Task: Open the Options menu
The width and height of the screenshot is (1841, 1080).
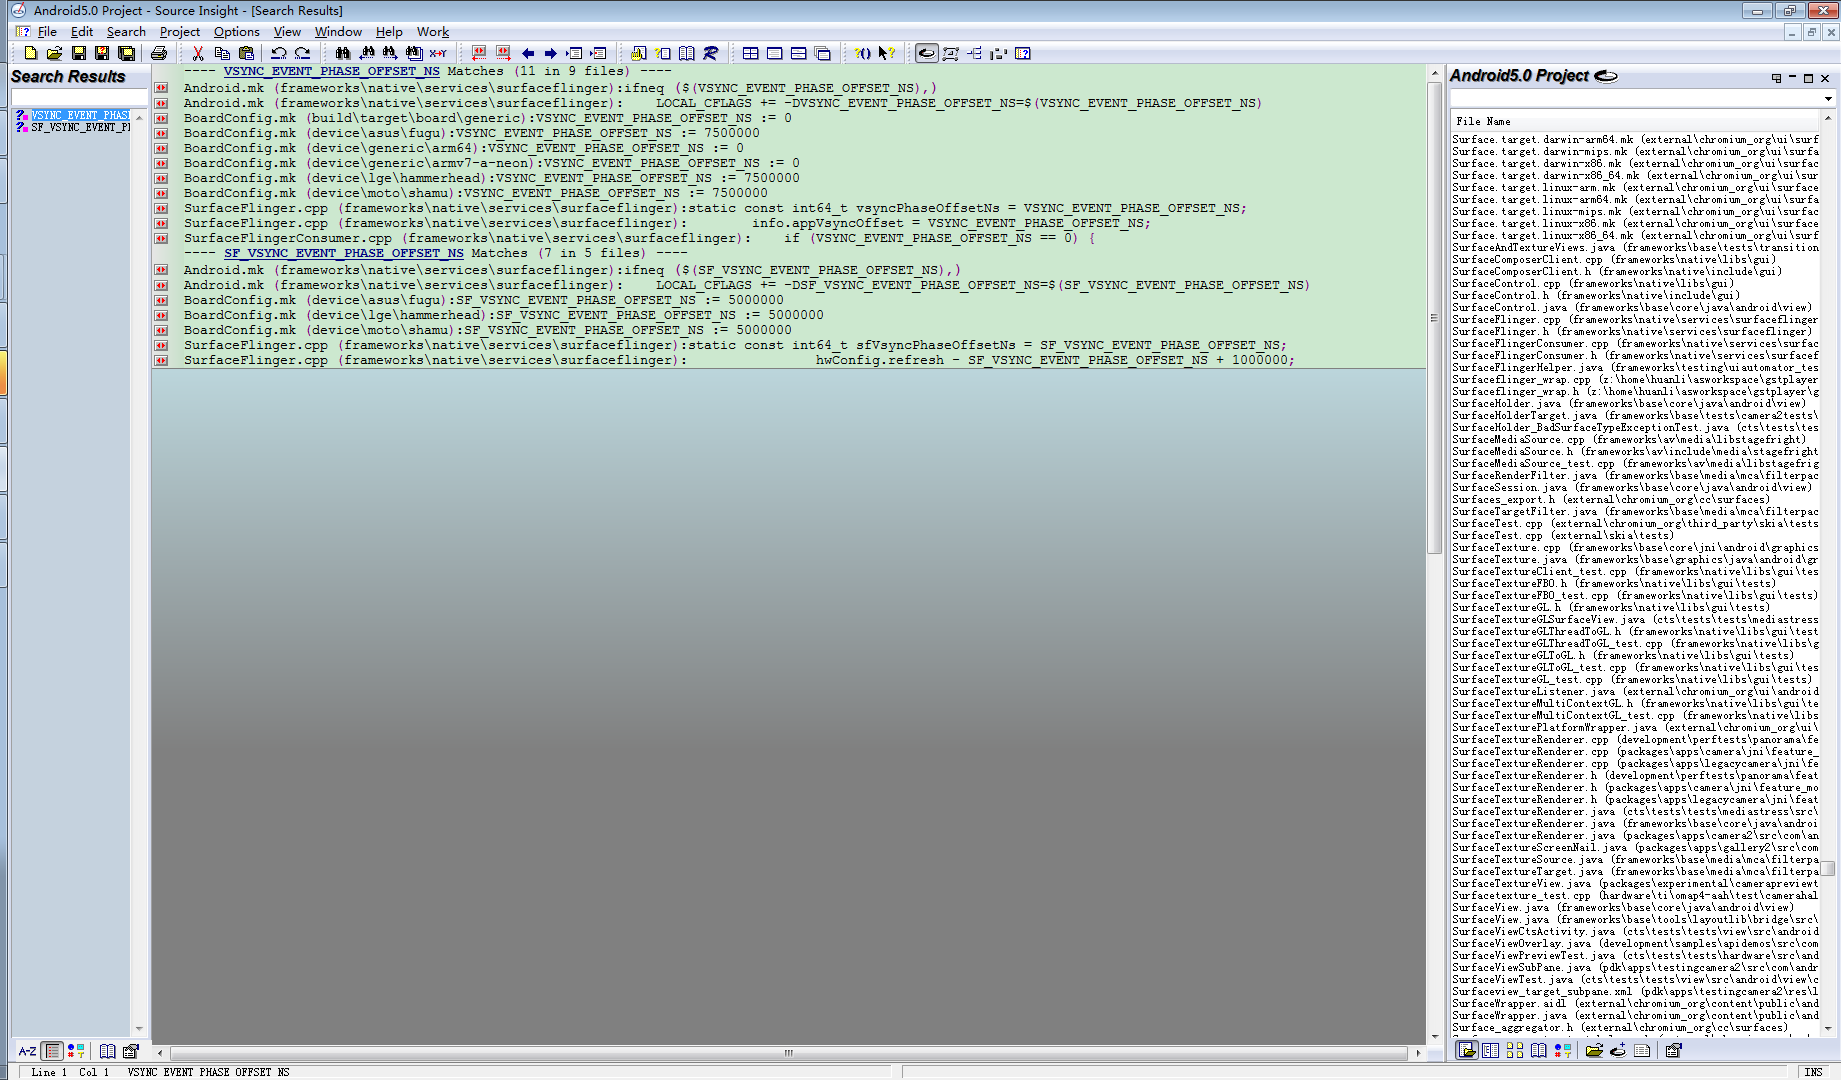Action: coord(236,32)
